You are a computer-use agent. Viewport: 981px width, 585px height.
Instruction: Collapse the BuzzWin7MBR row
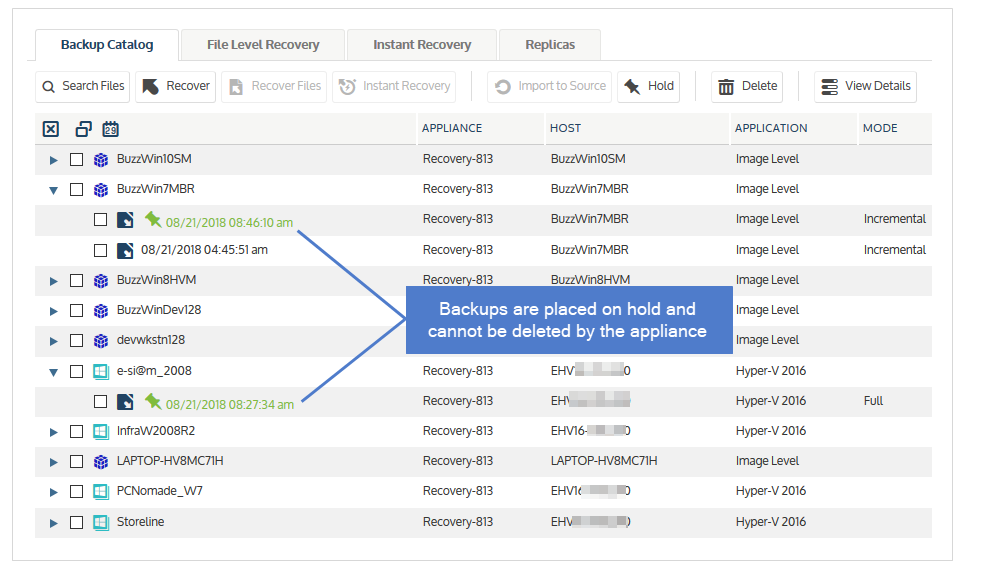(x=54, y=190)
